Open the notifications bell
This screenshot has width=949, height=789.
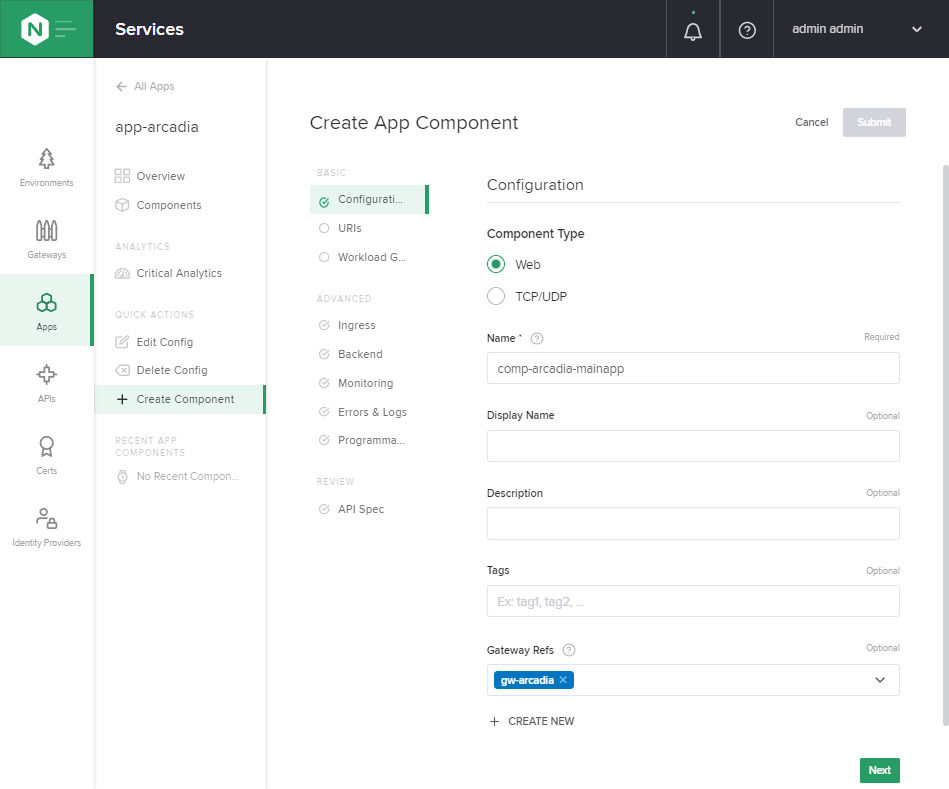(693, 31)
